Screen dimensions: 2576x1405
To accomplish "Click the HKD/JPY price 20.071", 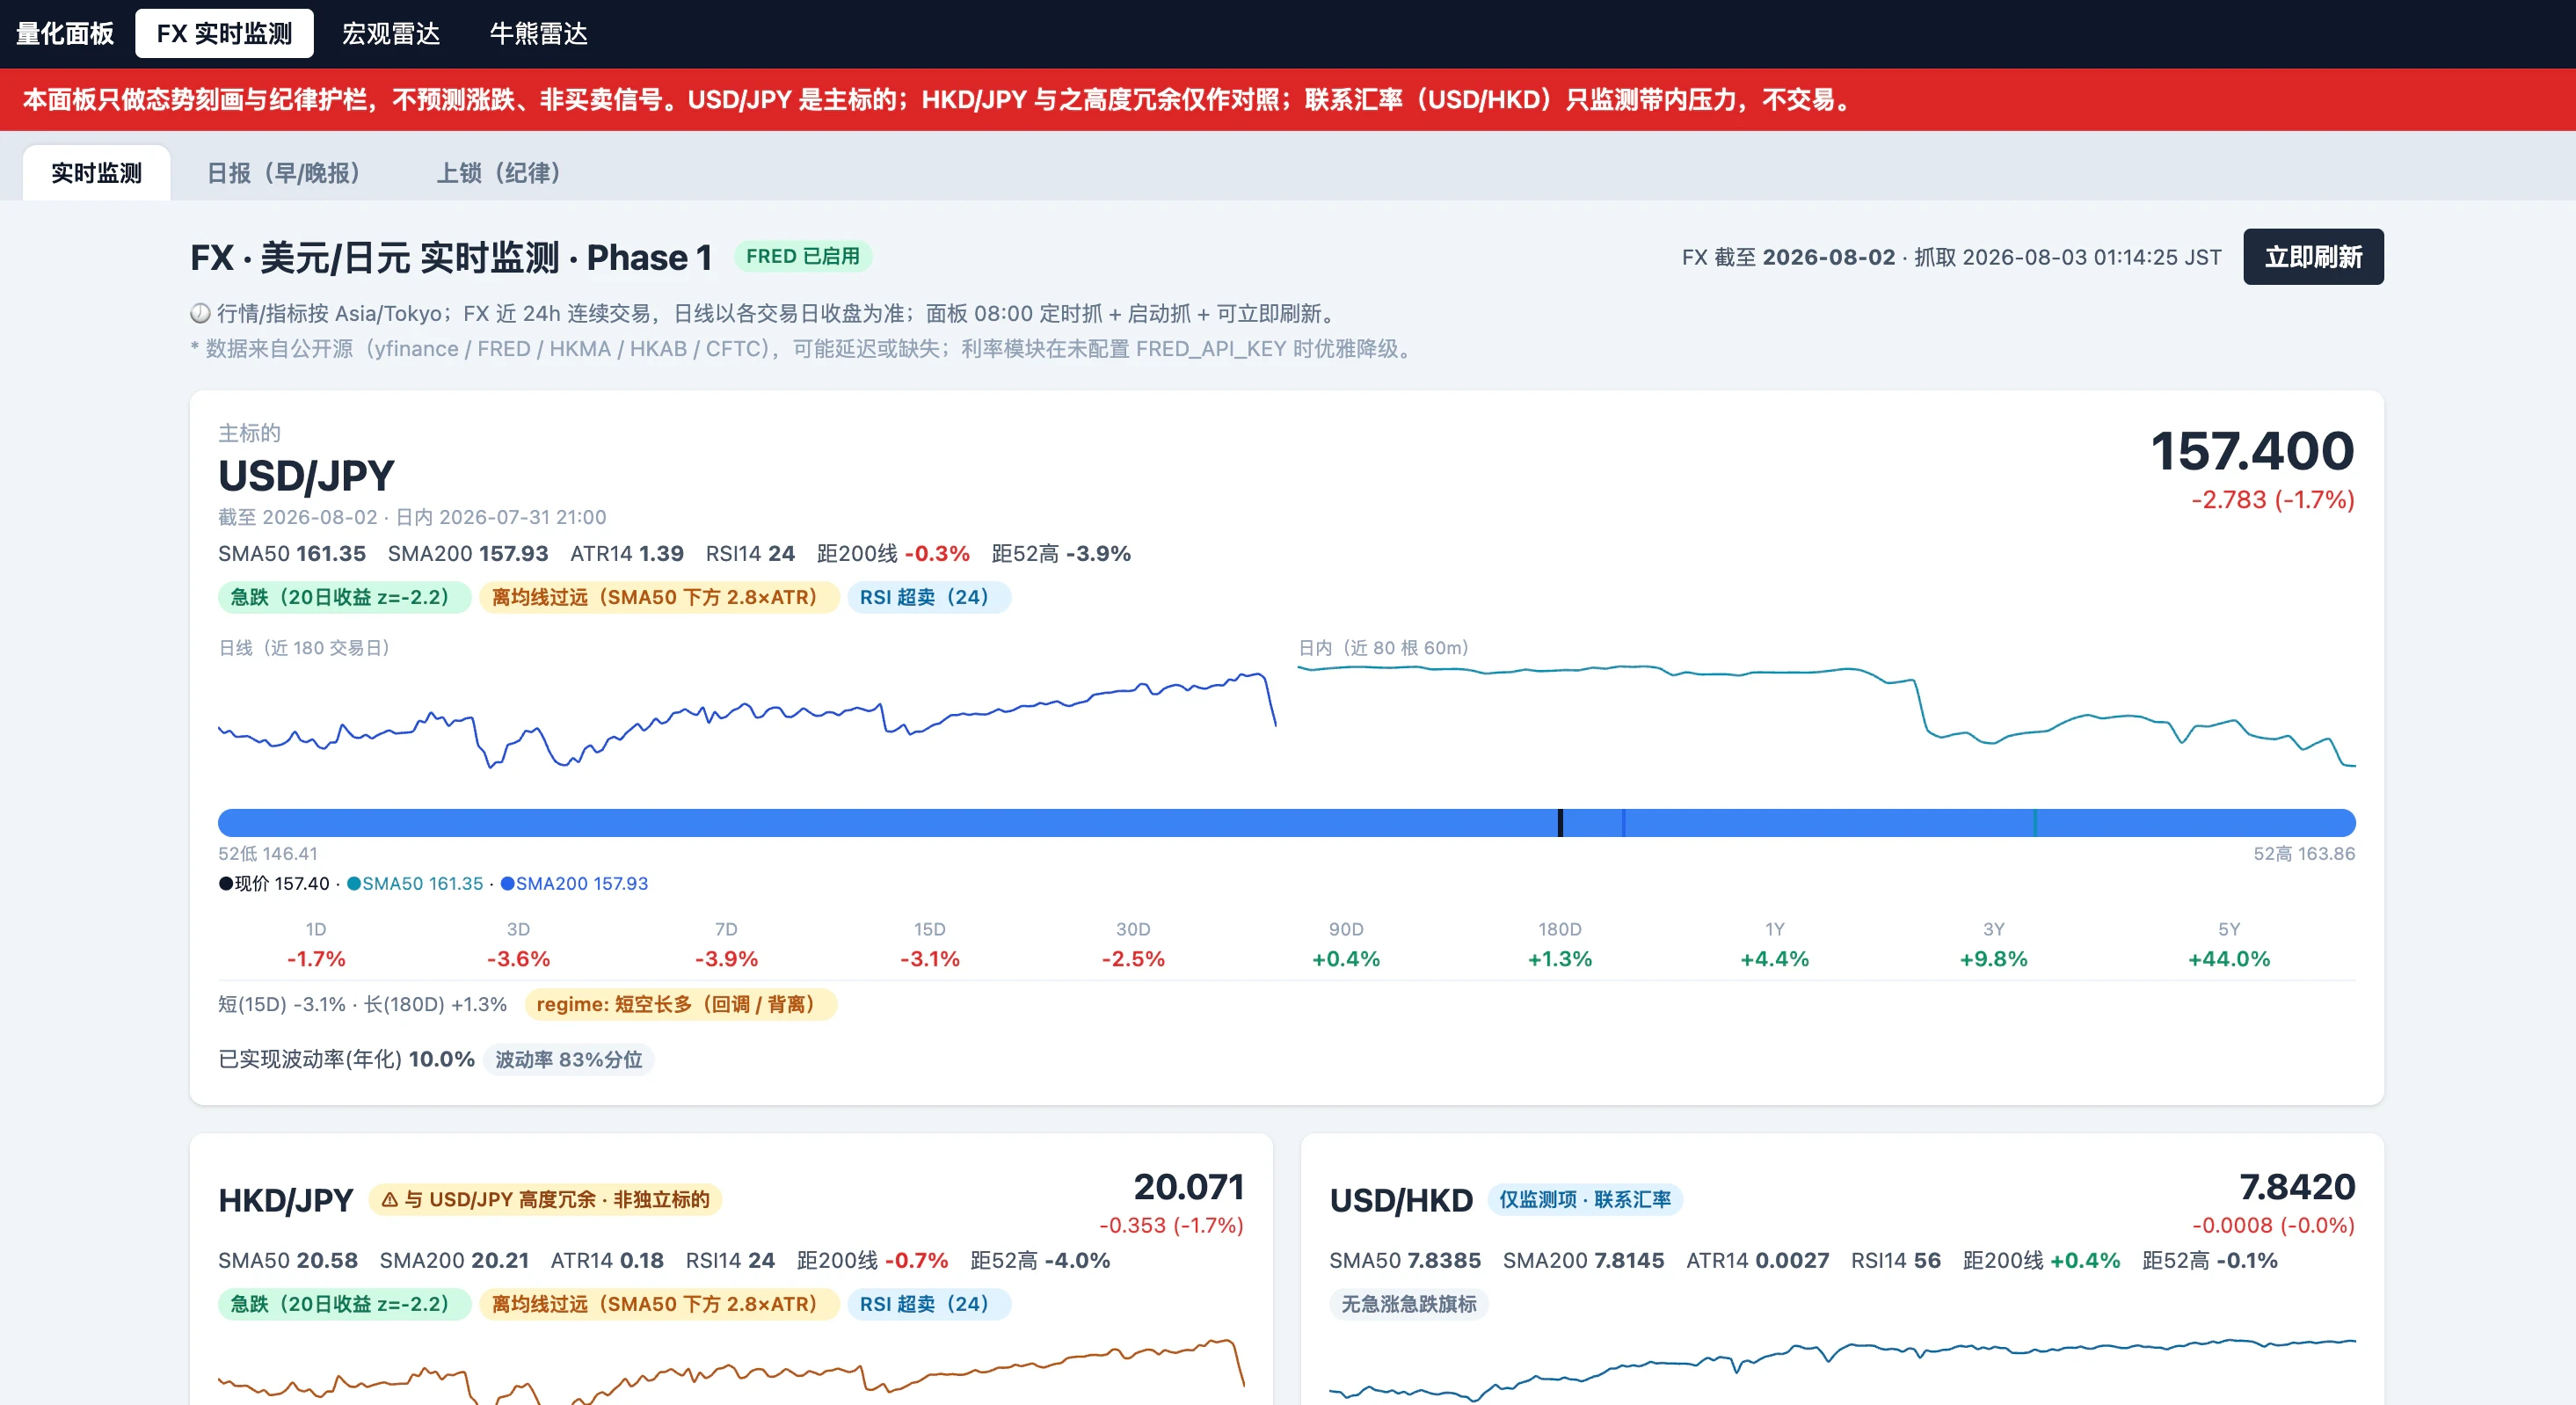I will 1189,1187.
